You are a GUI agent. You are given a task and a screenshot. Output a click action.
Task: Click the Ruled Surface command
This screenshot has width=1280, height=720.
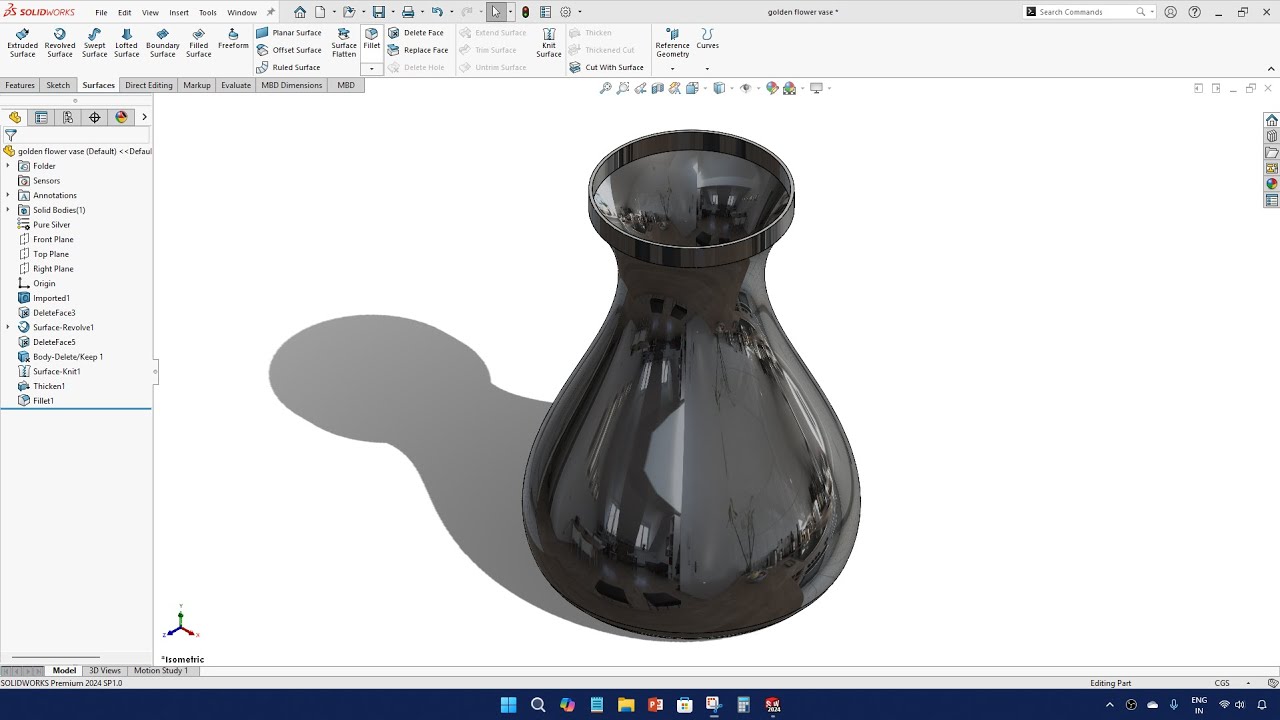coord(288,67)
